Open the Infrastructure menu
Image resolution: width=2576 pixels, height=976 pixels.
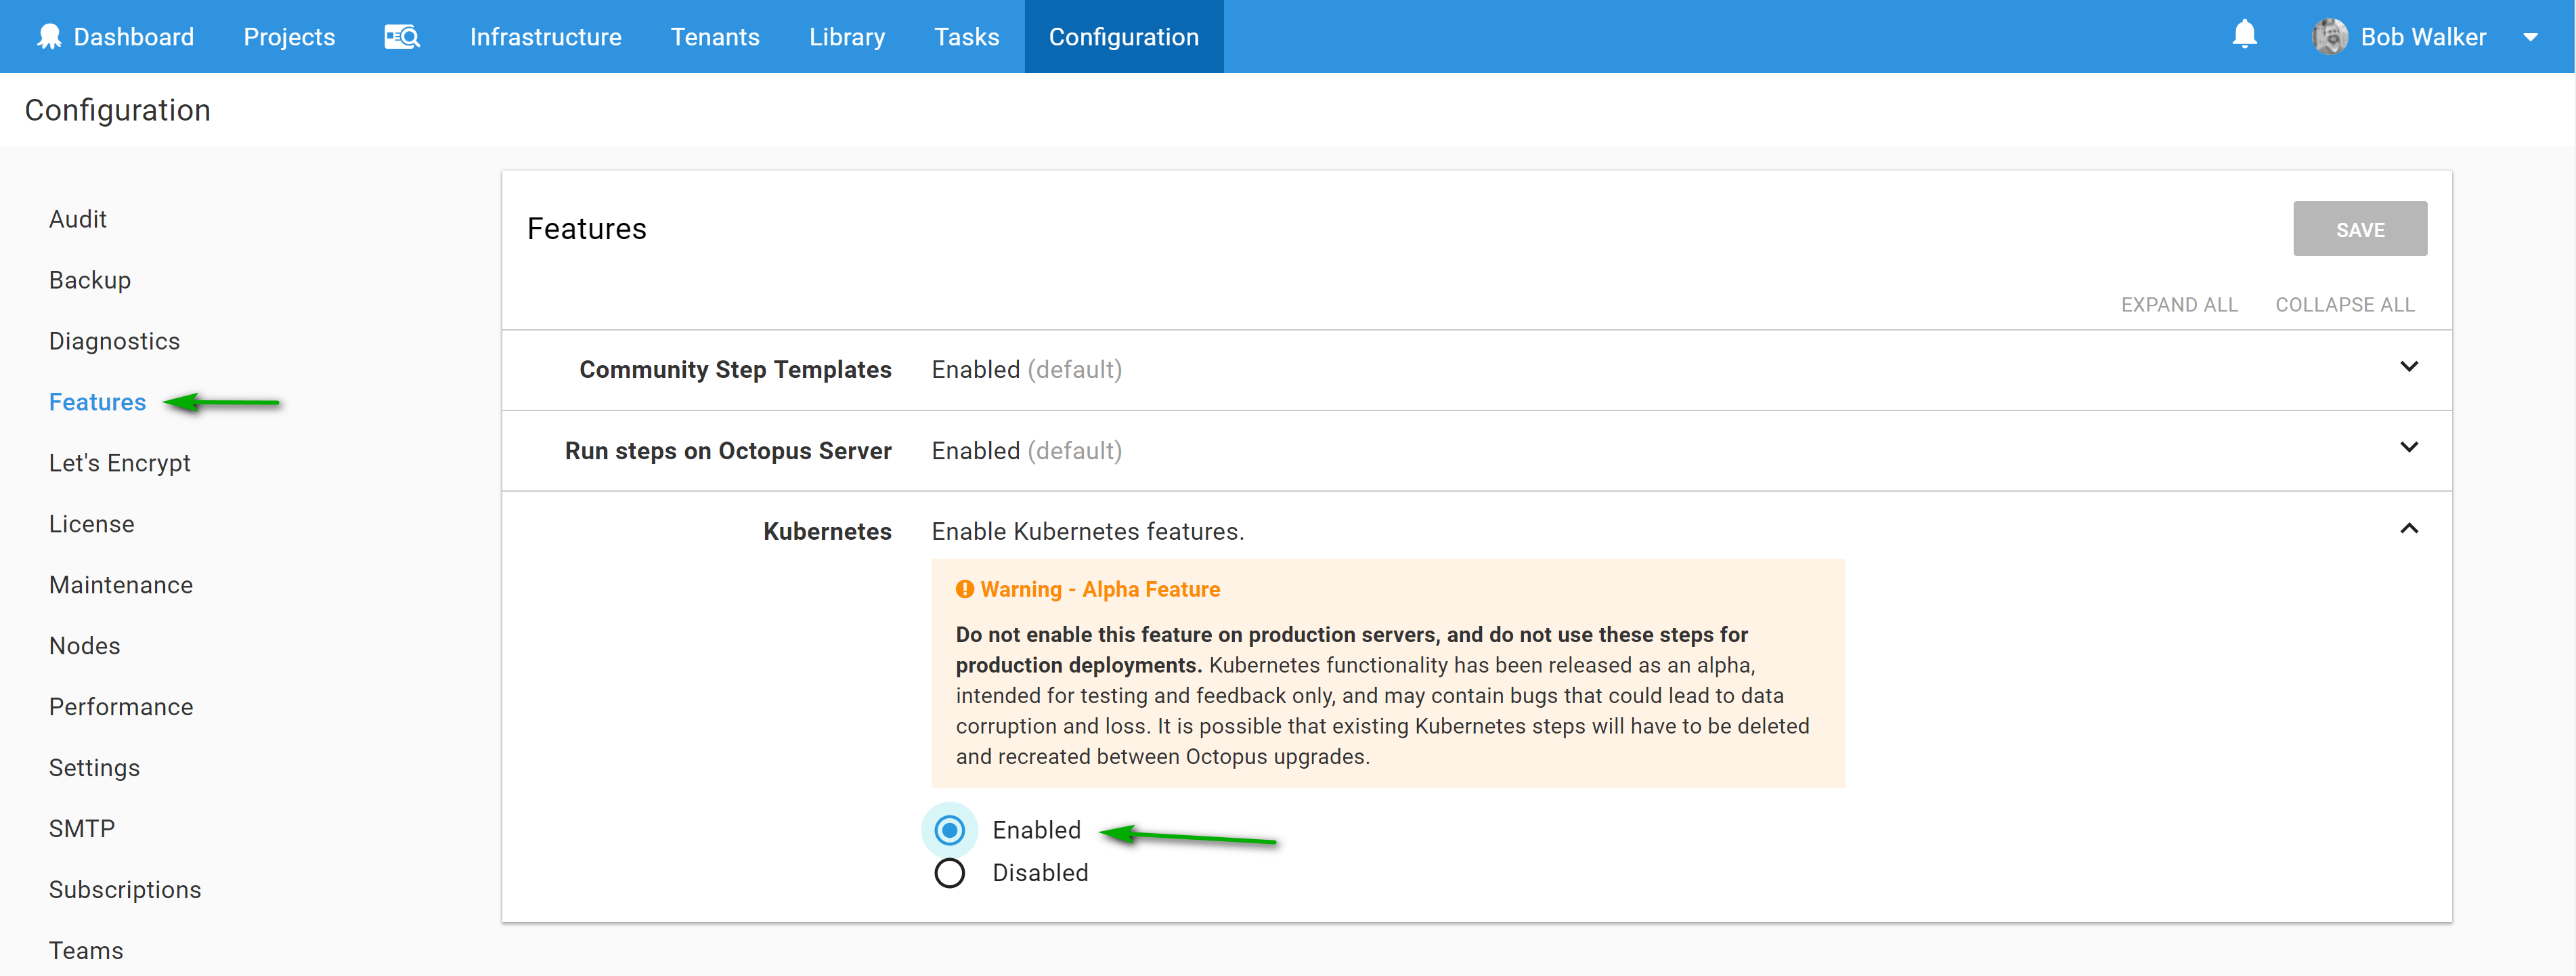pyautogui.click(x=545, y=37)
